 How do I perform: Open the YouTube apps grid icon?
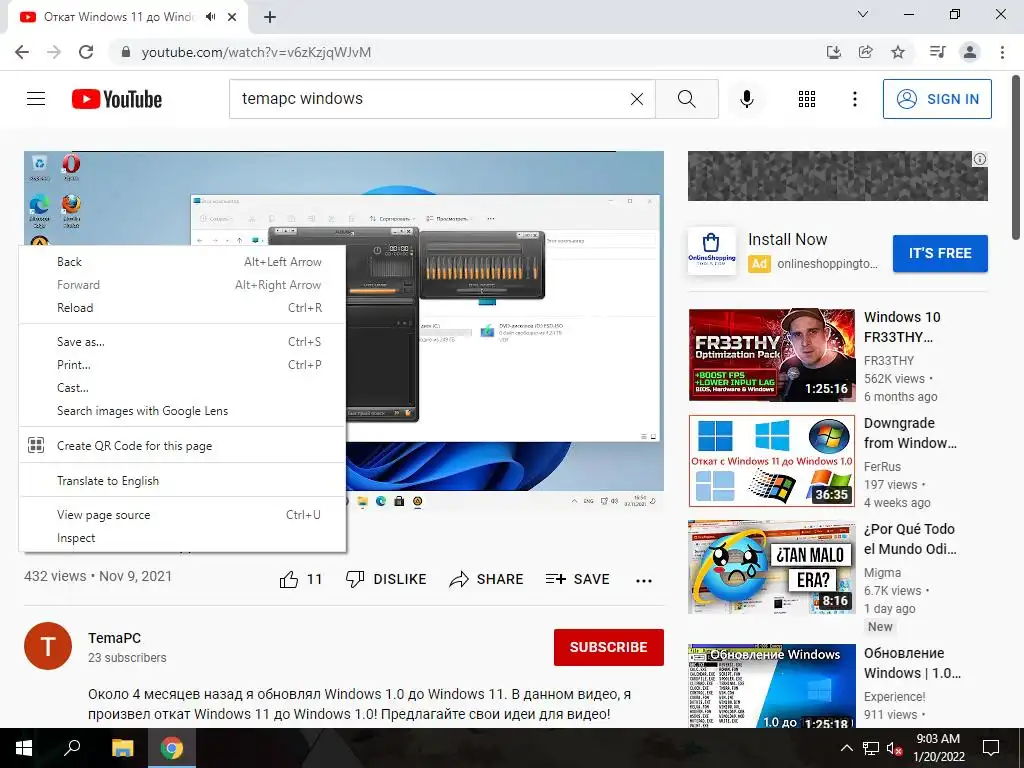click(807, 99)
